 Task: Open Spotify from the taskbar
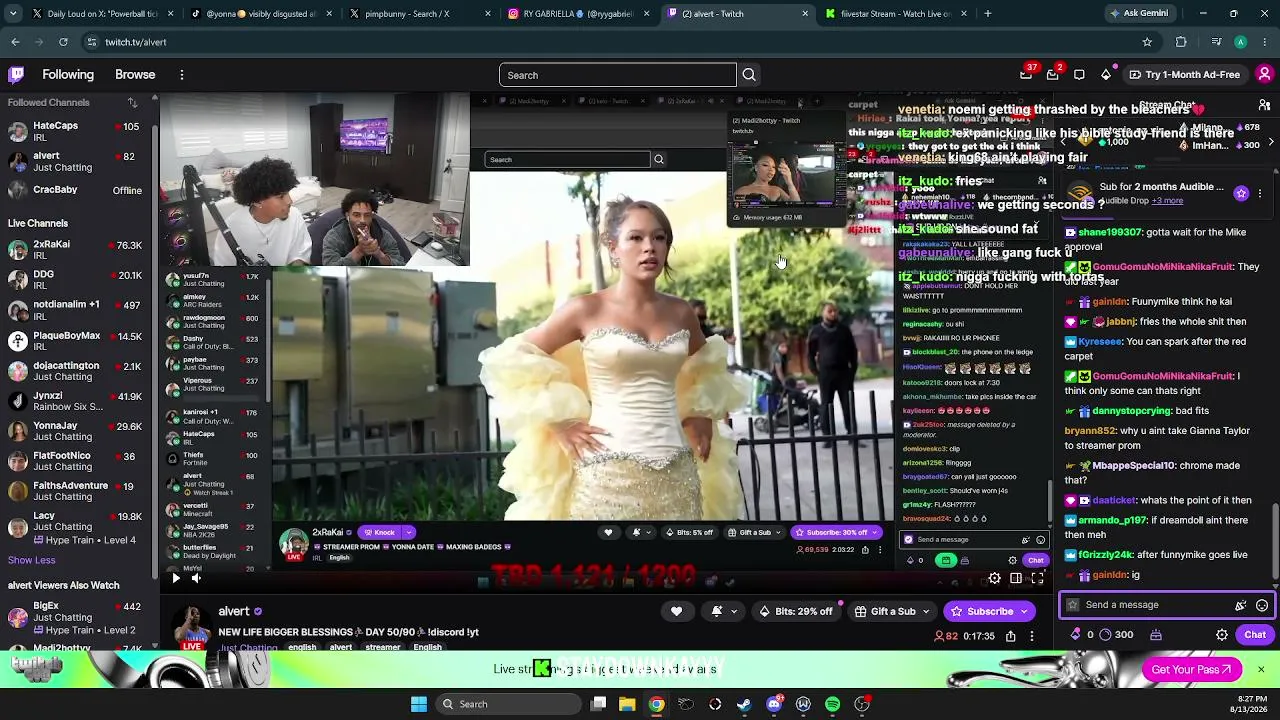(832, 704)
